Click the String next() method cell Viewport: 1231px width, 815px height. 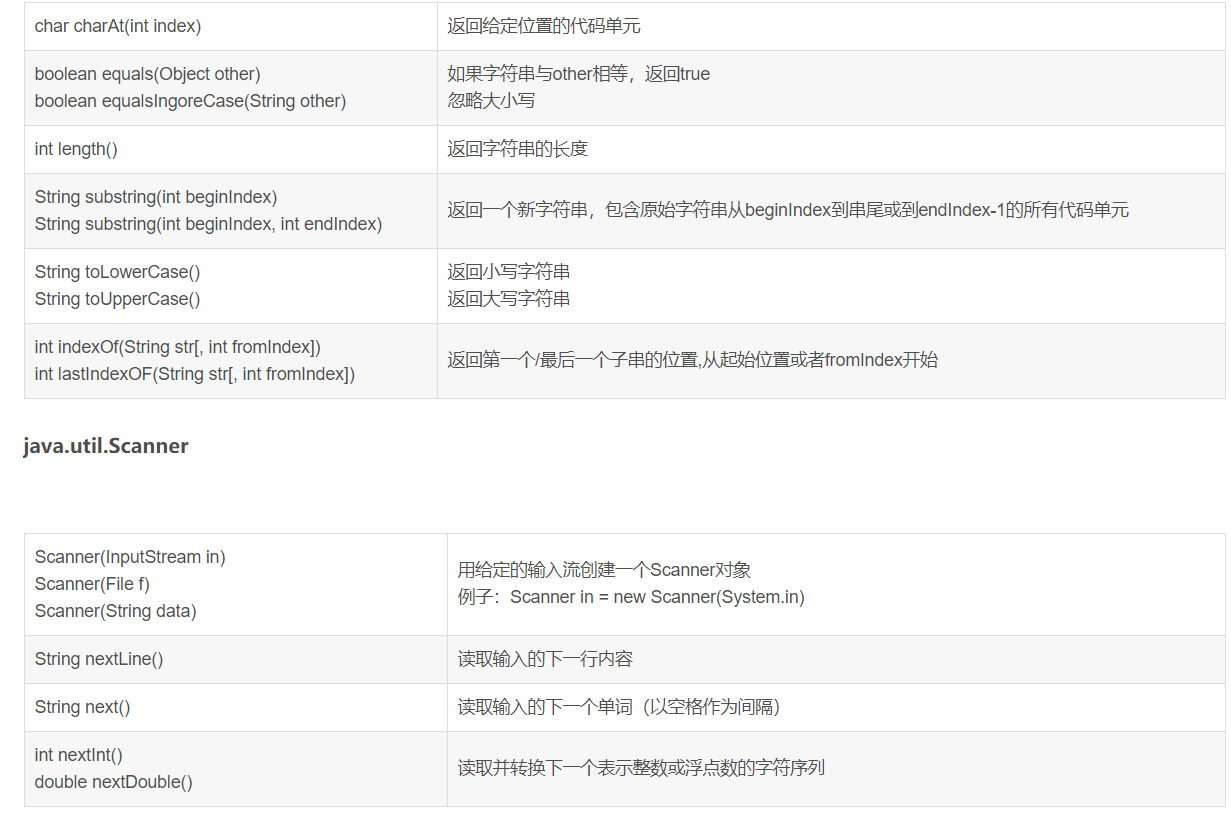(83, 707)
